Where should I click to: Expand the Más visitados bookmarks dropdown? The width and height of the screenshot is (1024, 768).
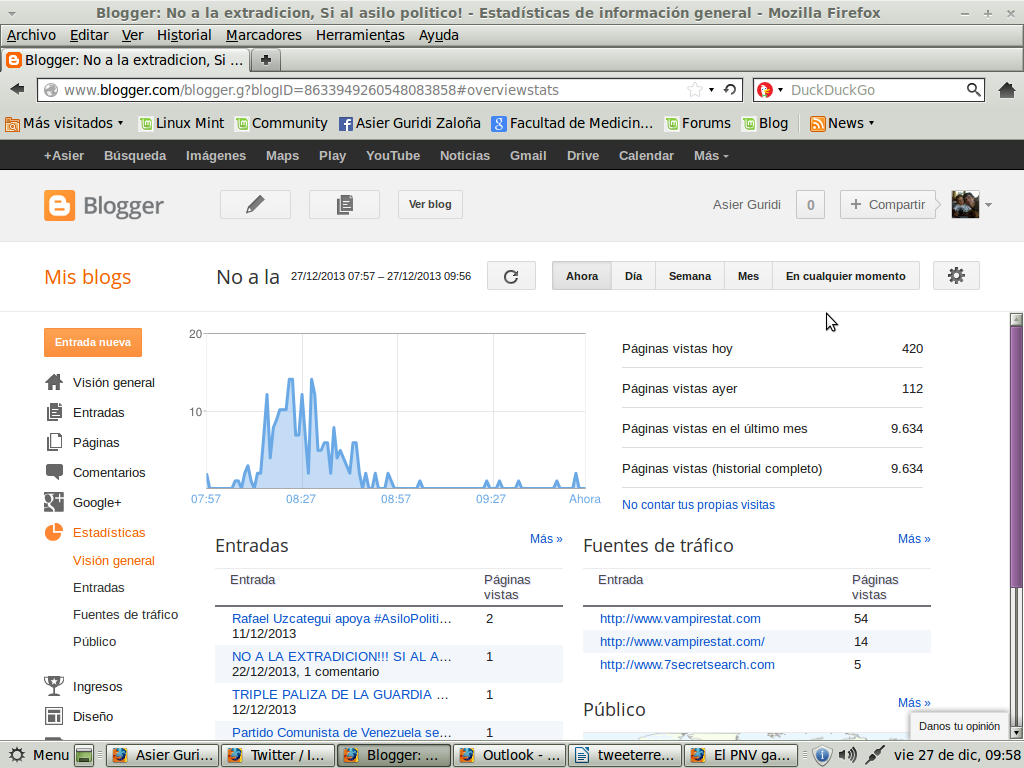(64, 123)
